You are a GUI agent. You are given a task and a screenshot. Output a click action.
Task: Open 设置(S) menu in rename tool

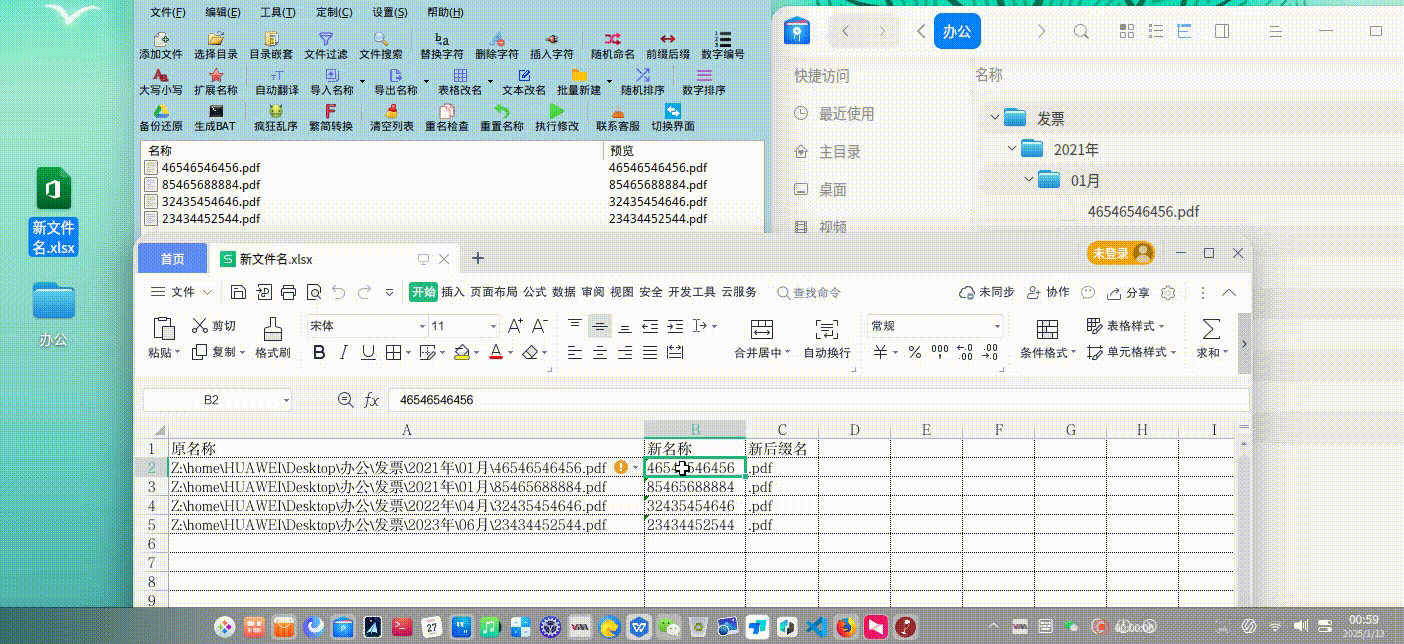point(390,12)
